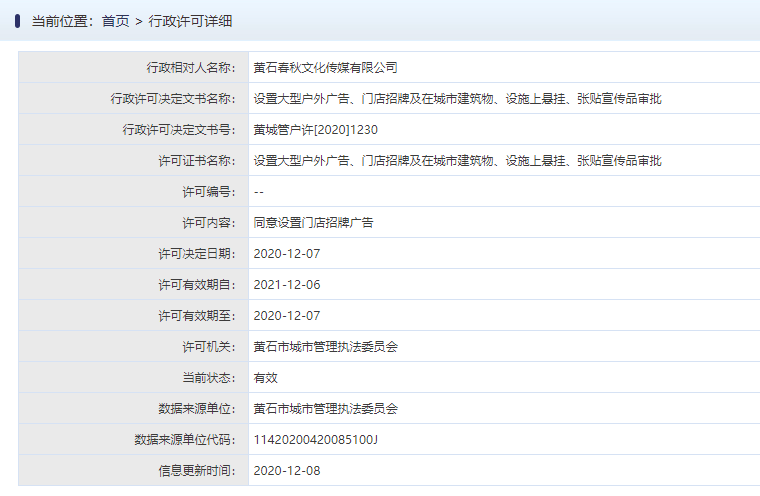Screen dimensions: 760x496
Task: Click the 信息更新时间 label
Action: coord(197,471)
